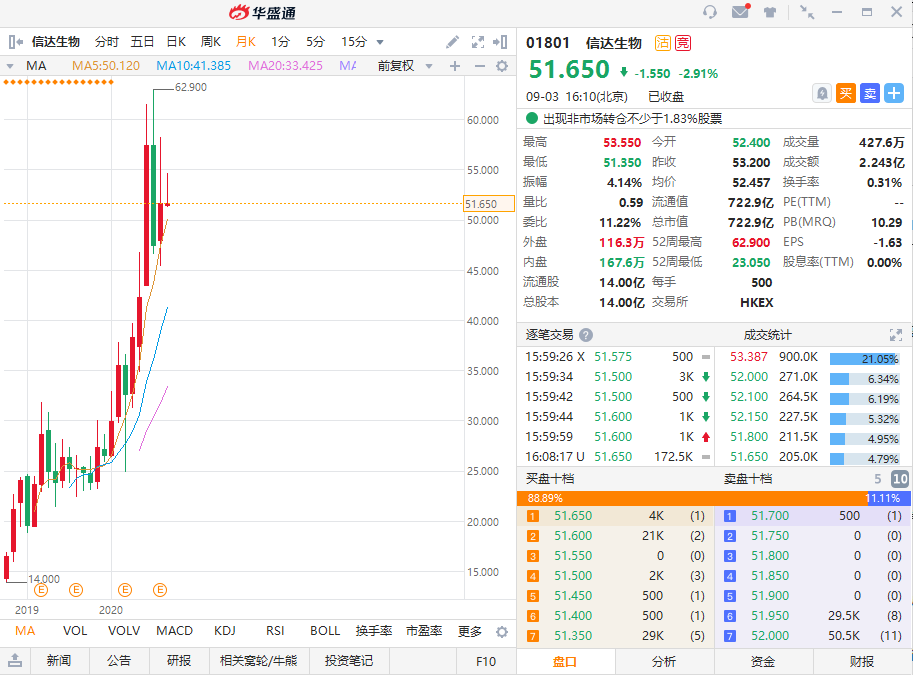Screen dimensions: 913x675
Task: Open chart settings via the gear icon
Action: [502, 64]
